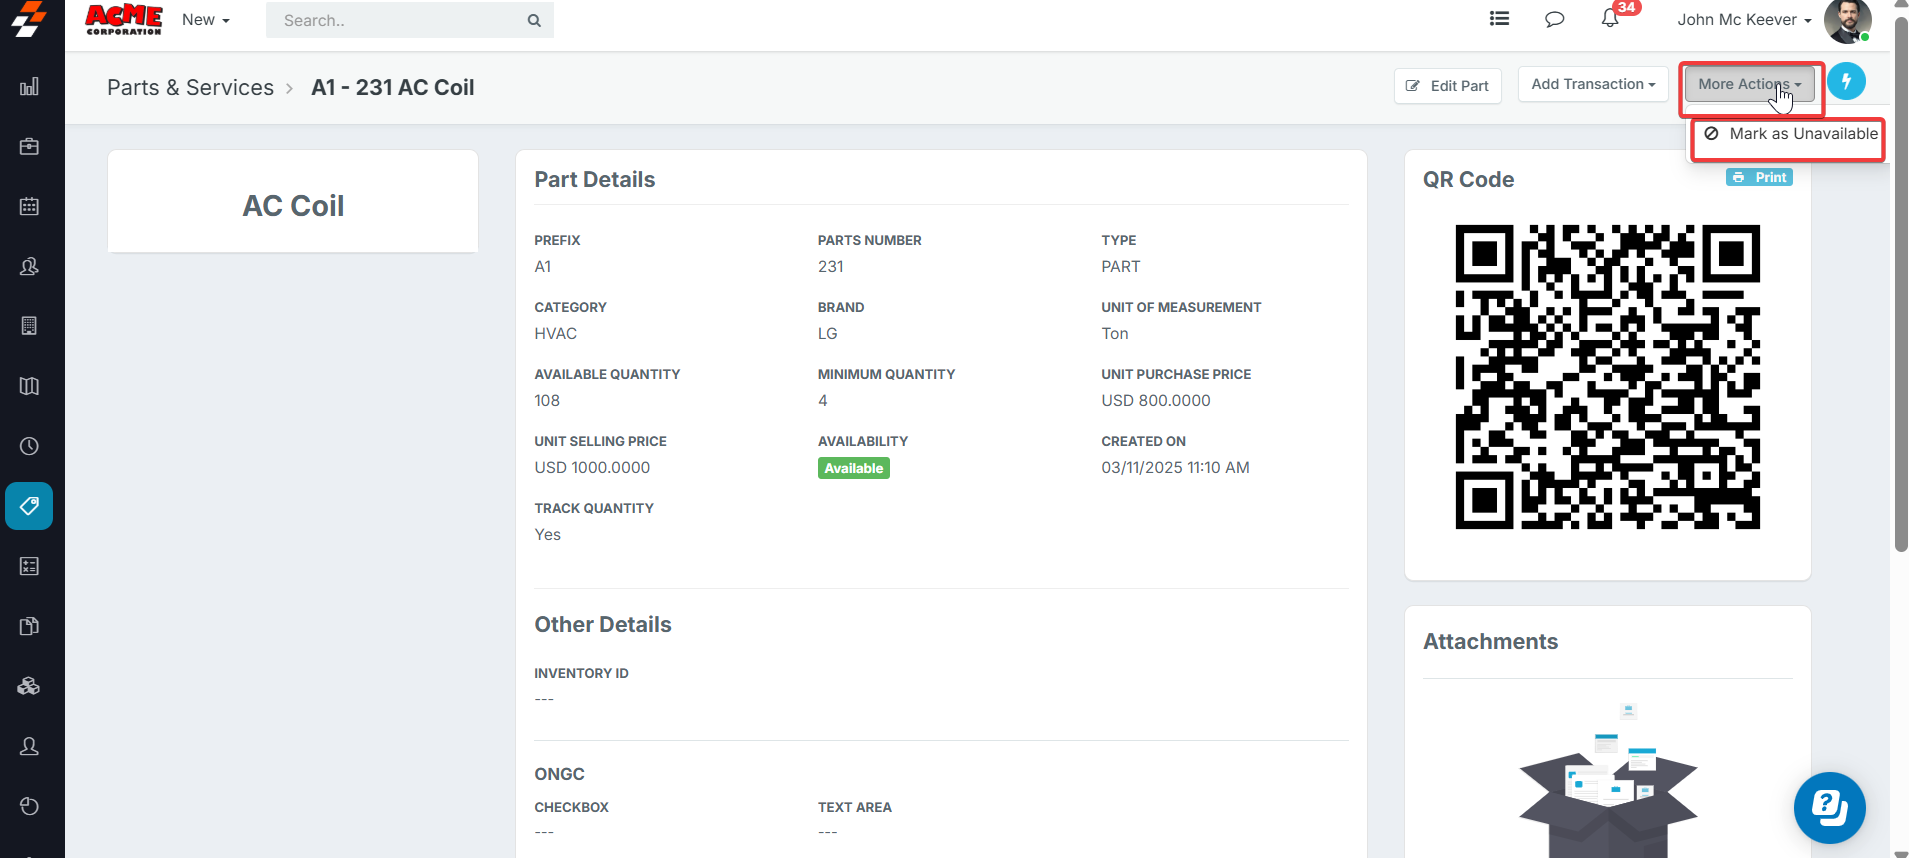Click the list icon in the top bar
The image size is (1909, 858).
(1499, 19)
